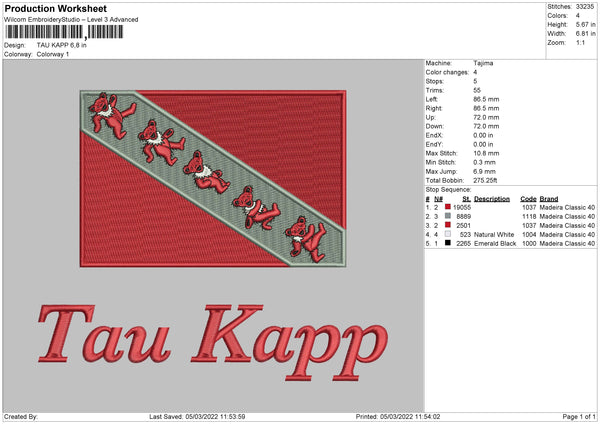Click 'Madeira Classic 40' in the Emerald Black row
The image size is (600, 424).
point(567,243)
